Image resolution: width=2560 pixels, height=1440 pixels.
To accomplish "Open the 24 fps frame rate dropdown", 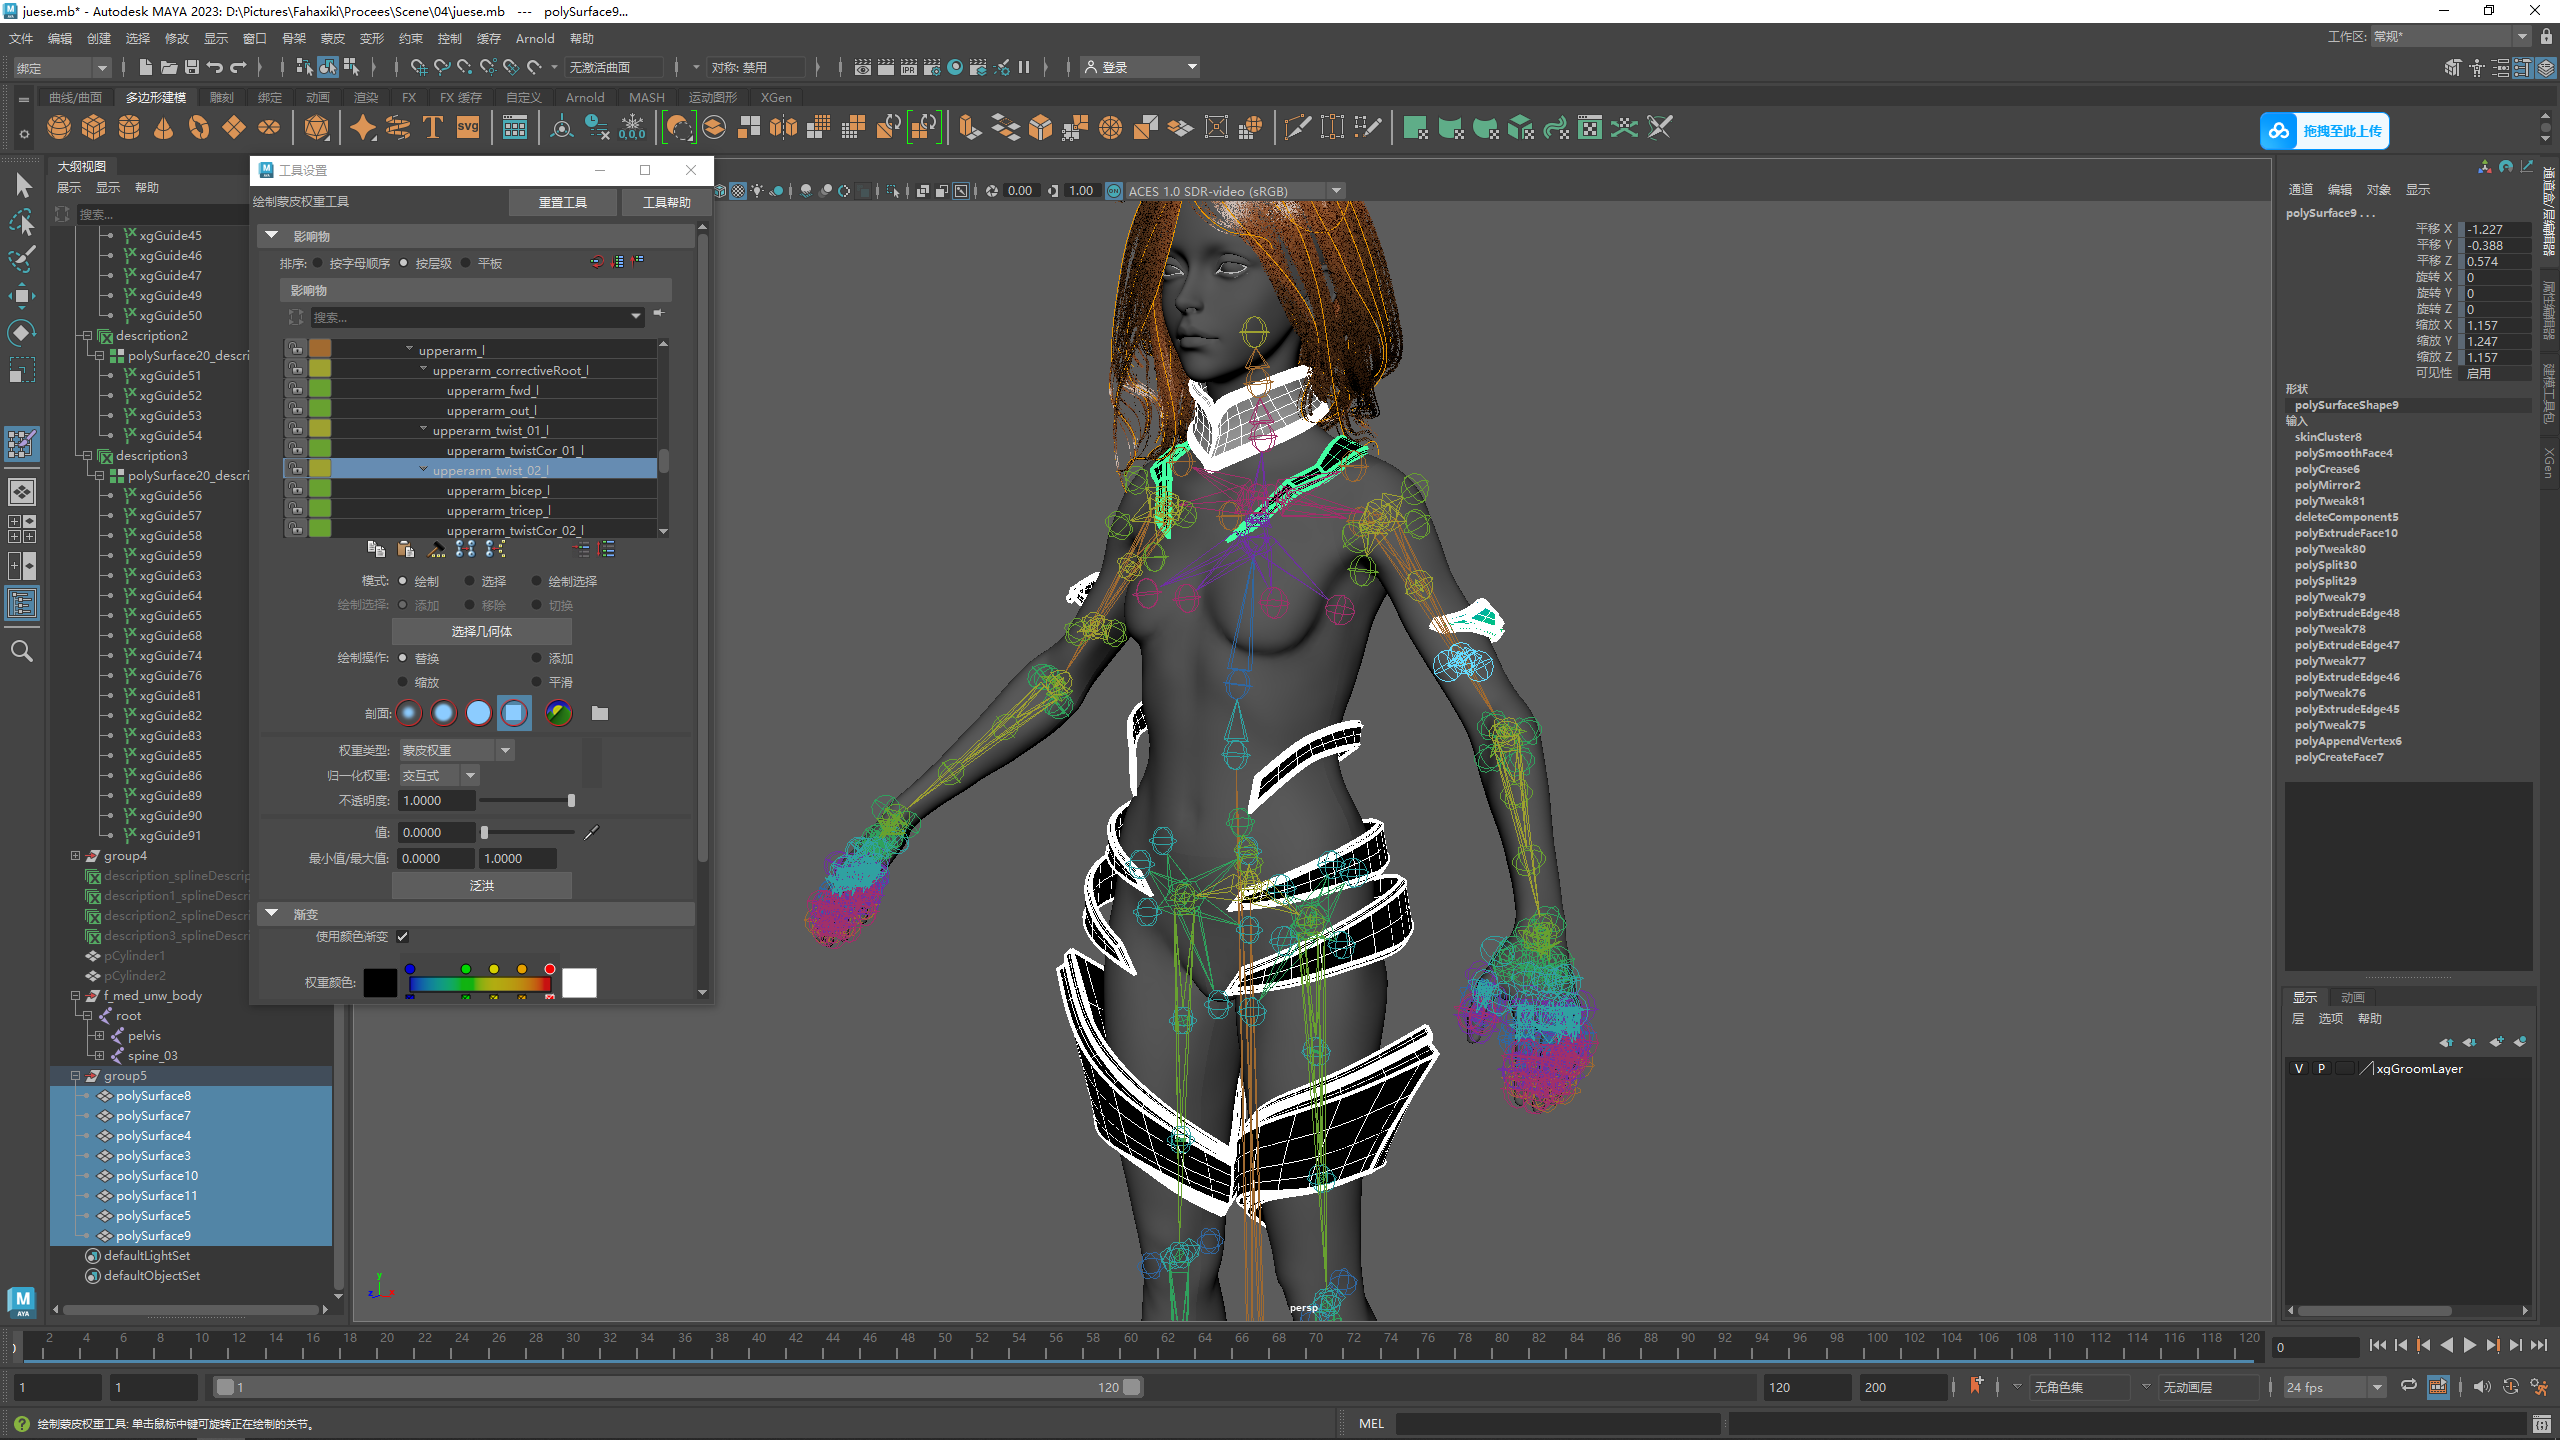I will tap(2335, 1387).
